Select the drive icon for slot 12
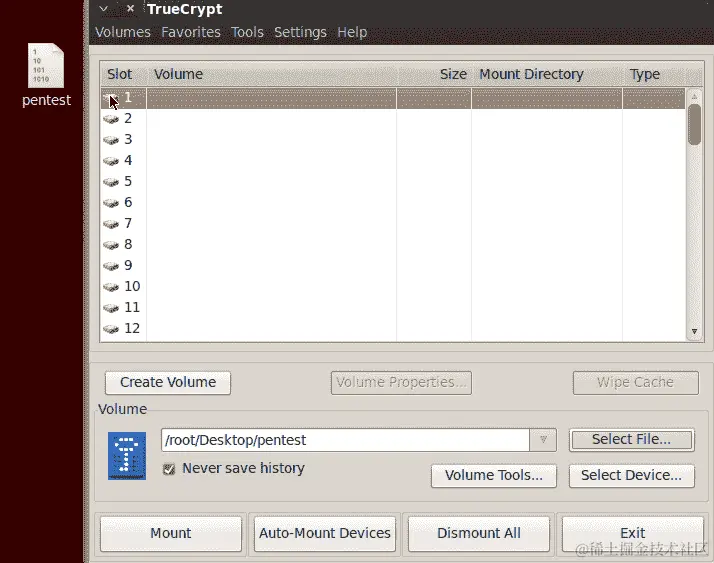Image resolution: width=714 pixels, height=563 pixels. click(x=111, y=329)
